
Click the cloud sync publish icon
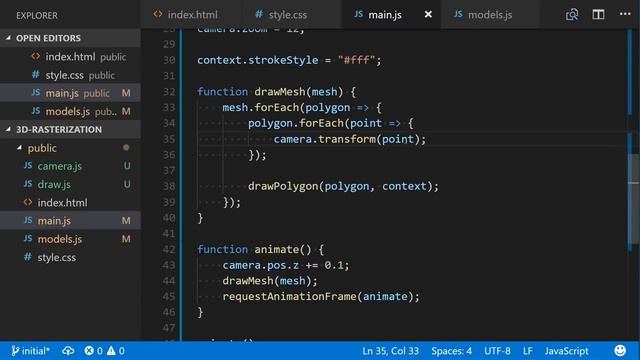pyautogui.click(x=68, y=351)
